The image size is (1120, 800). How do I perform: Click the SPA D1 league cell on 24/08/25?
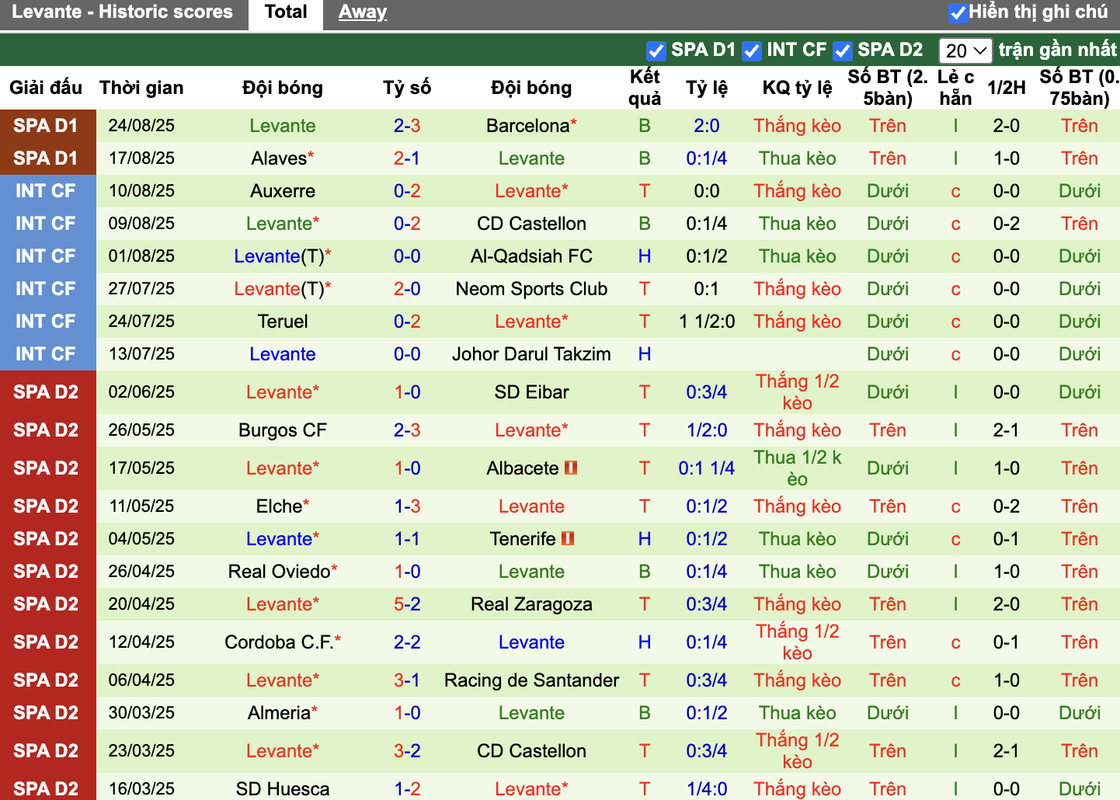click(x=48, y=126)
